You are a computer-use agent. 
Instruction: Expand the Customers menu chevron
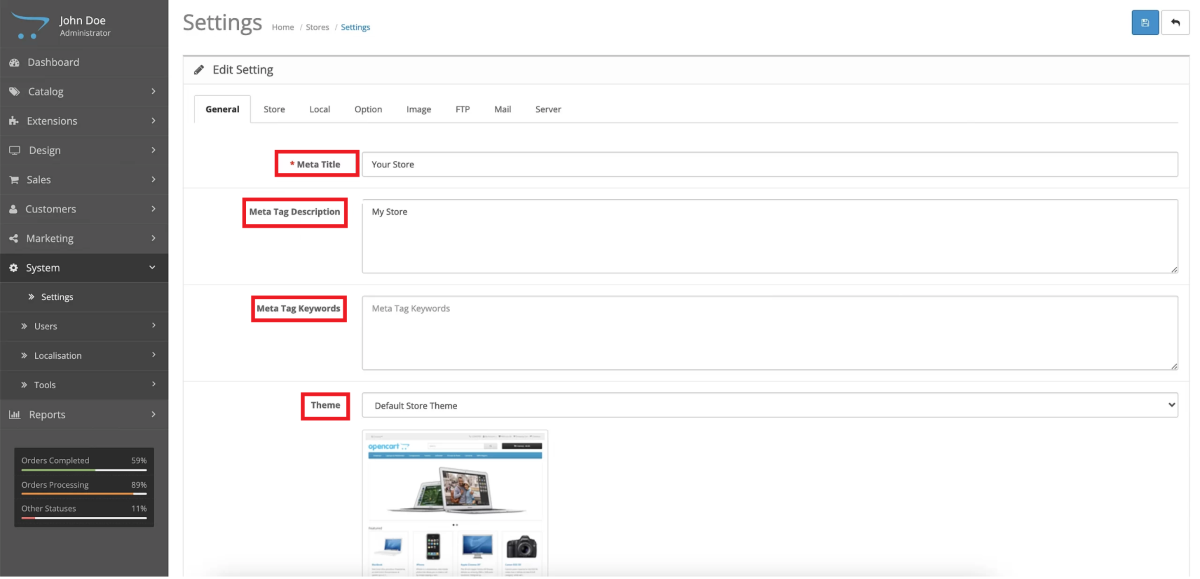(153, 209)
